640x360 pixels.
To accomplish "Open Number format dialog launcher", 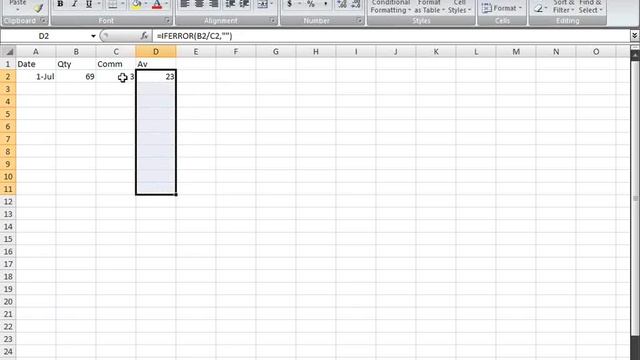I will coord(360,20).
